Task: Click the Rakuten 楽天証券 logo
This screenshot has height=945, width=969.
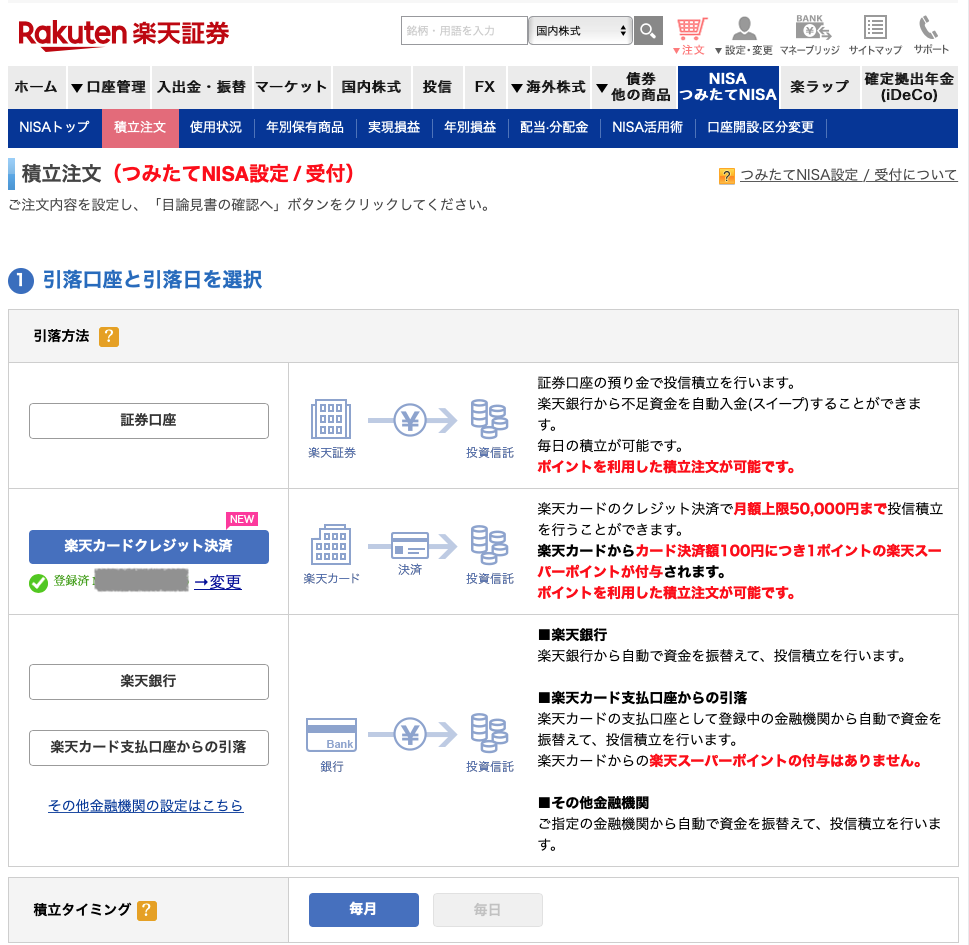Action: pyautogui.click(x=124, y=34)
